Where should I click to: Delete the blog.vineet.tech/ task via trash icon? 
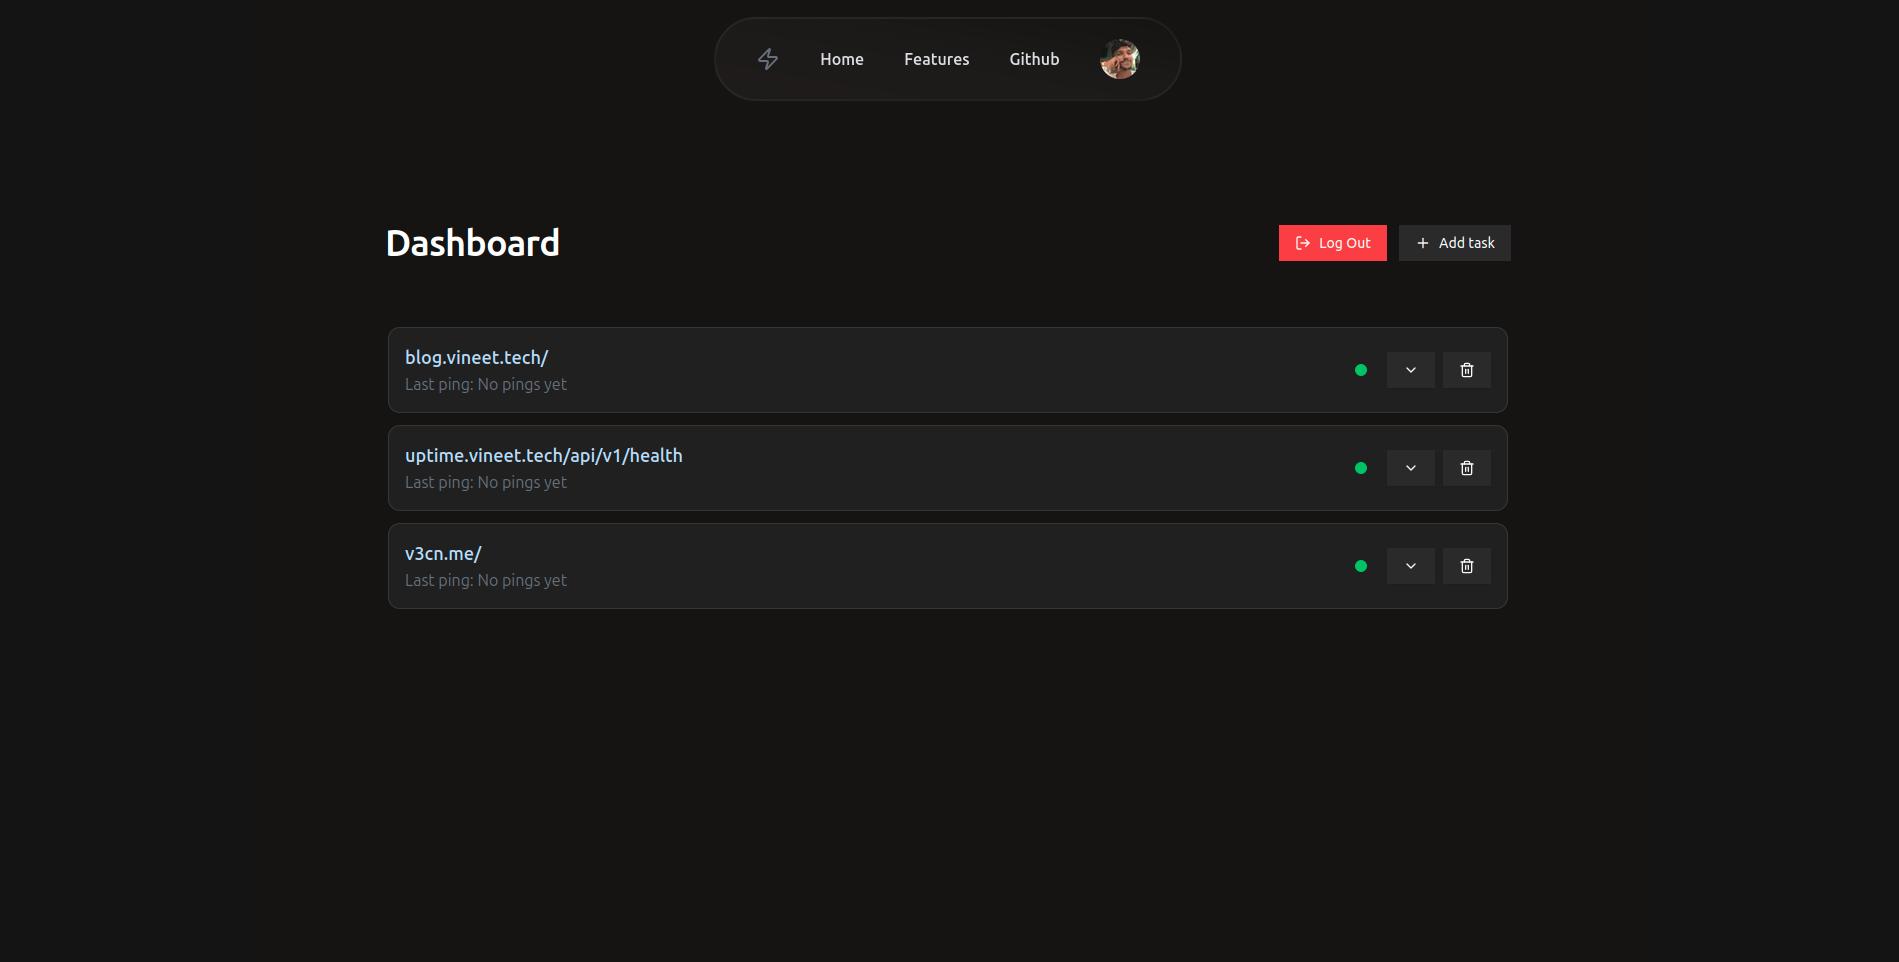(x=1466, y=370)
